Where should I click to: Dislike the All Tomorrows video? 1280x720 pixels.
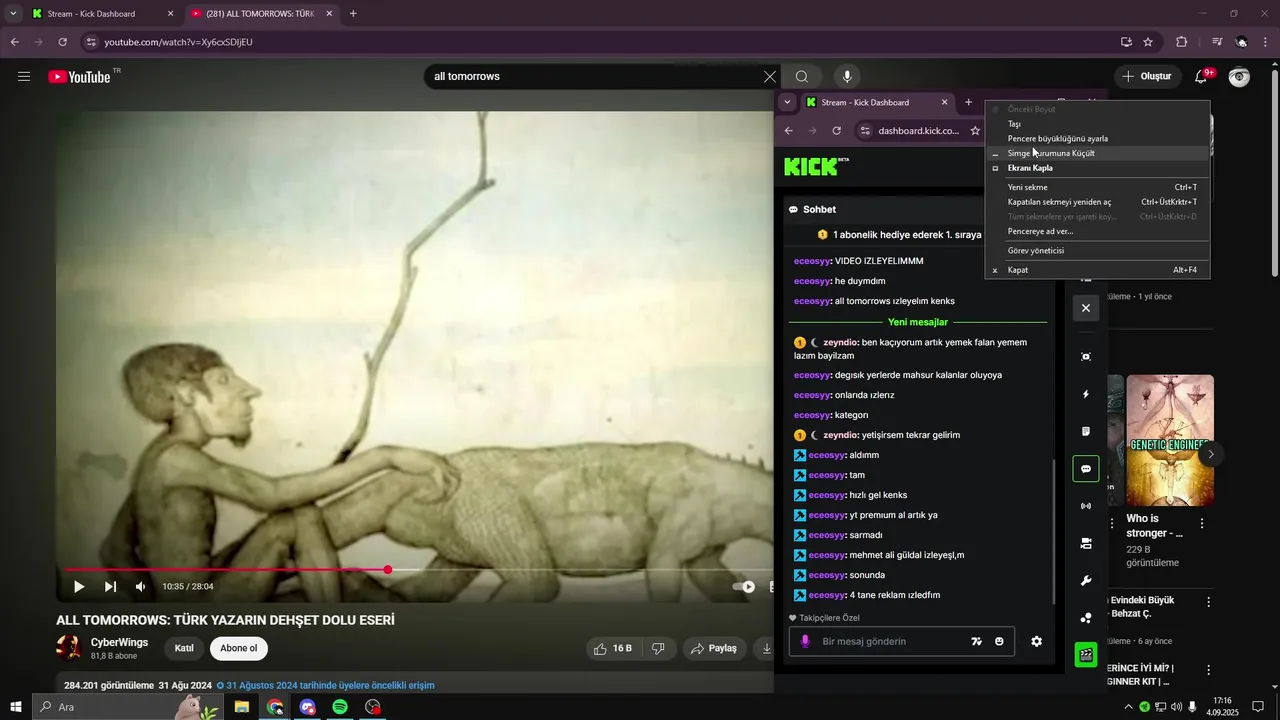coord(658,648)
